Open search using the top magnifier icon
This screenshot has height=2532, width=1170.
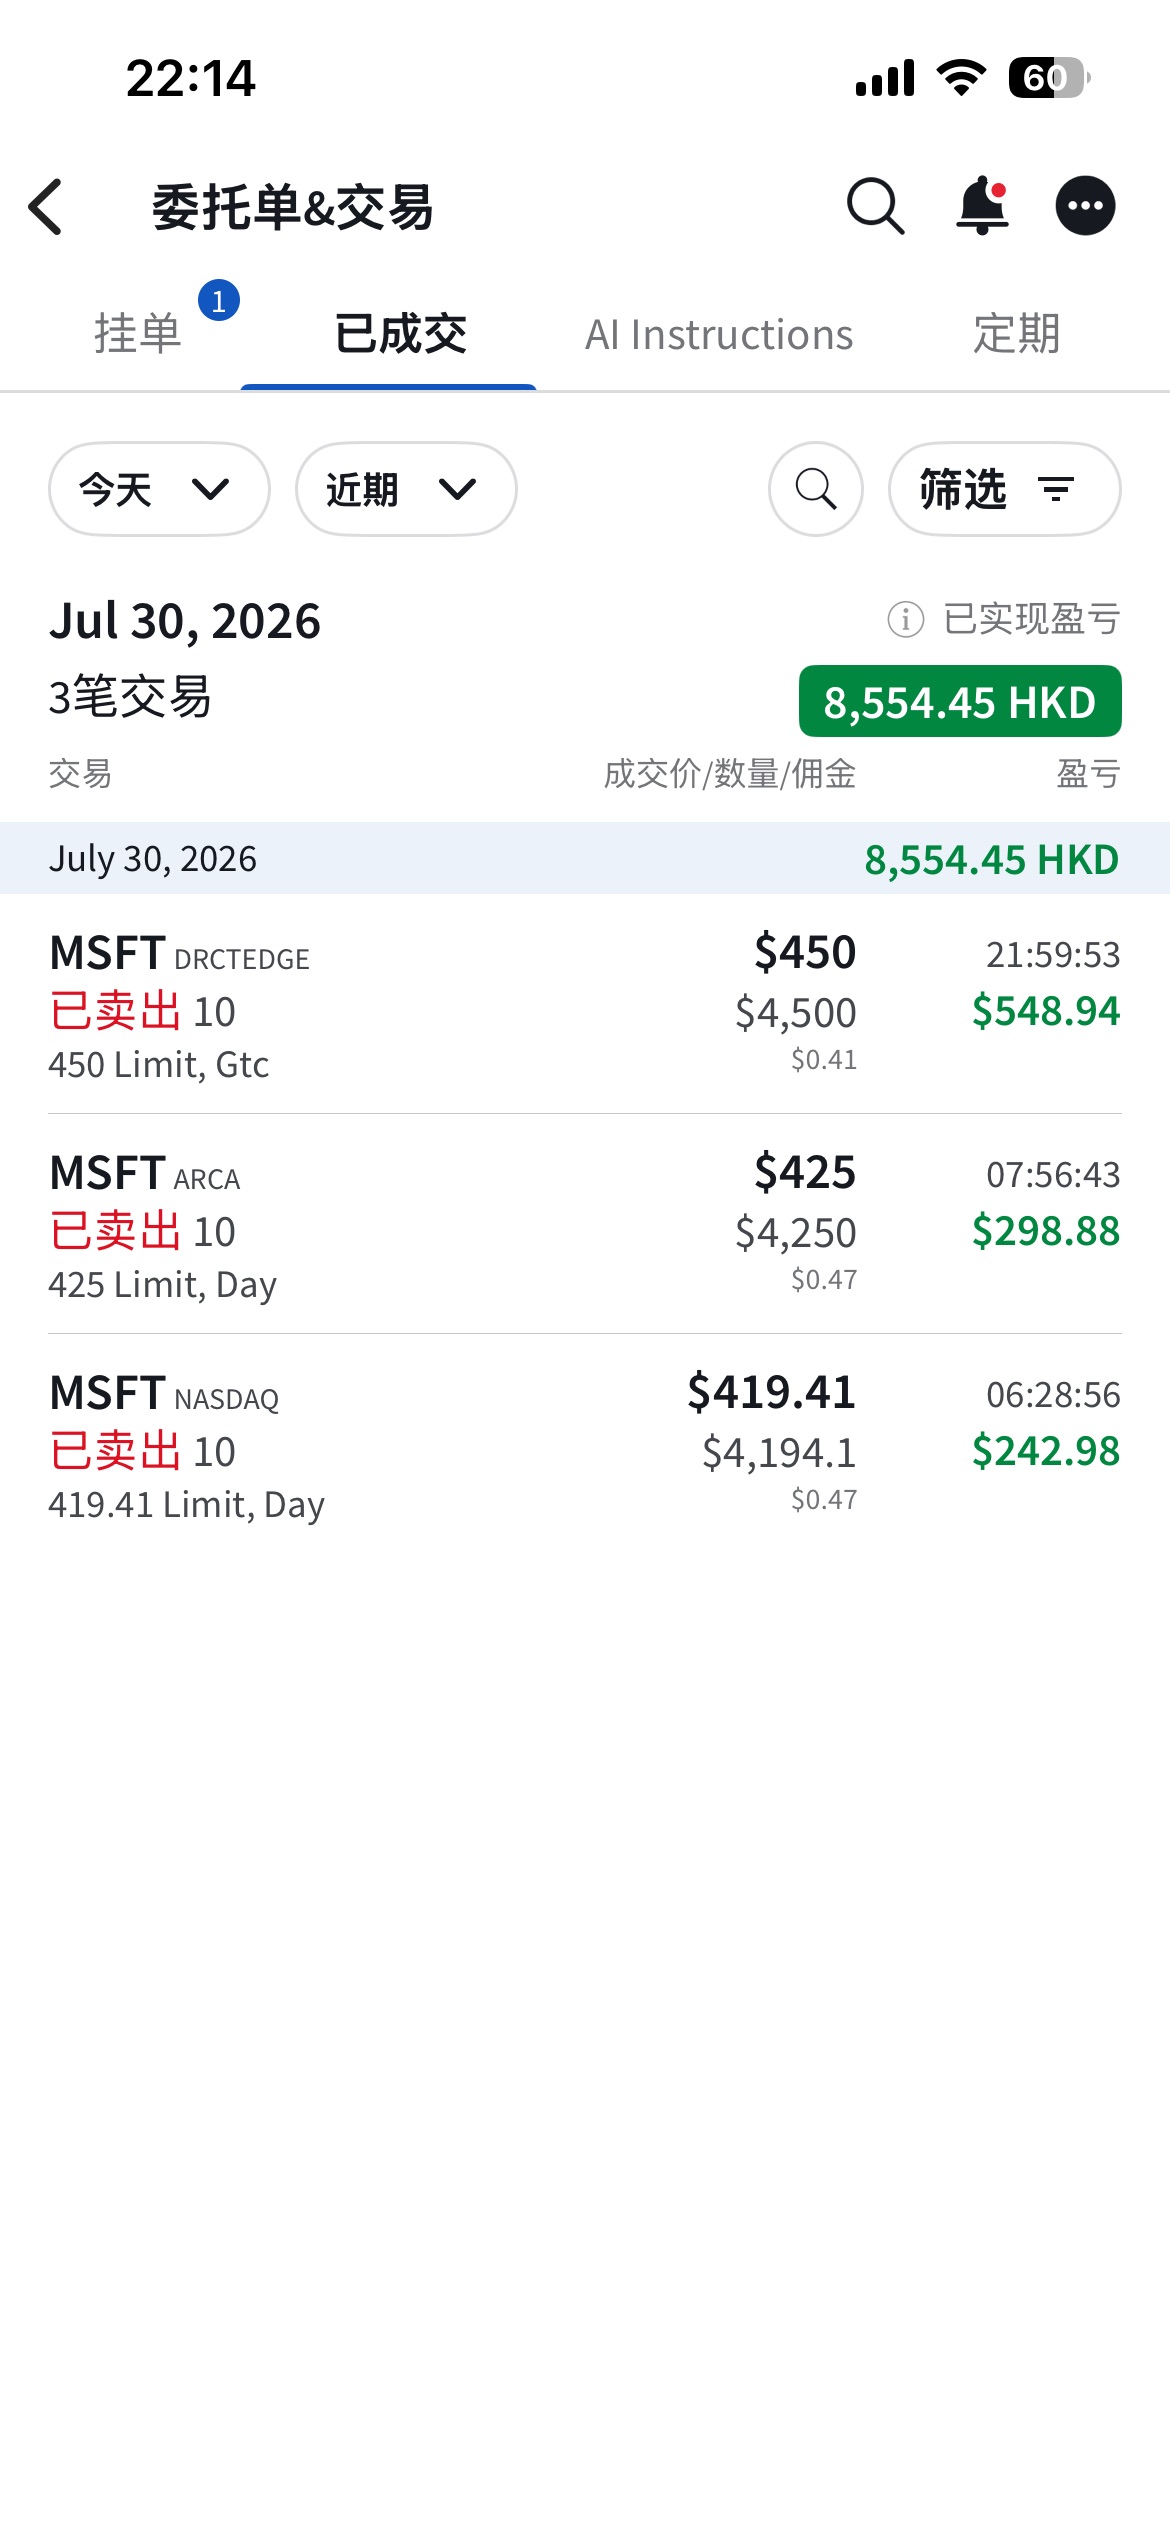click(x=875, y=206)
